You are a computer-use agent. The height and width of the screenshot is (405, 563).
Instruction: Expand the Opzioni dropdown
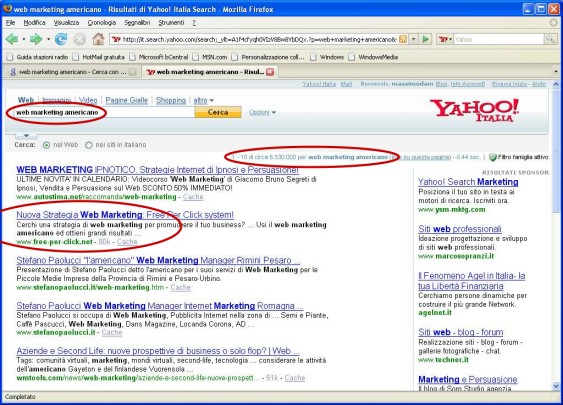pos(262,112)
